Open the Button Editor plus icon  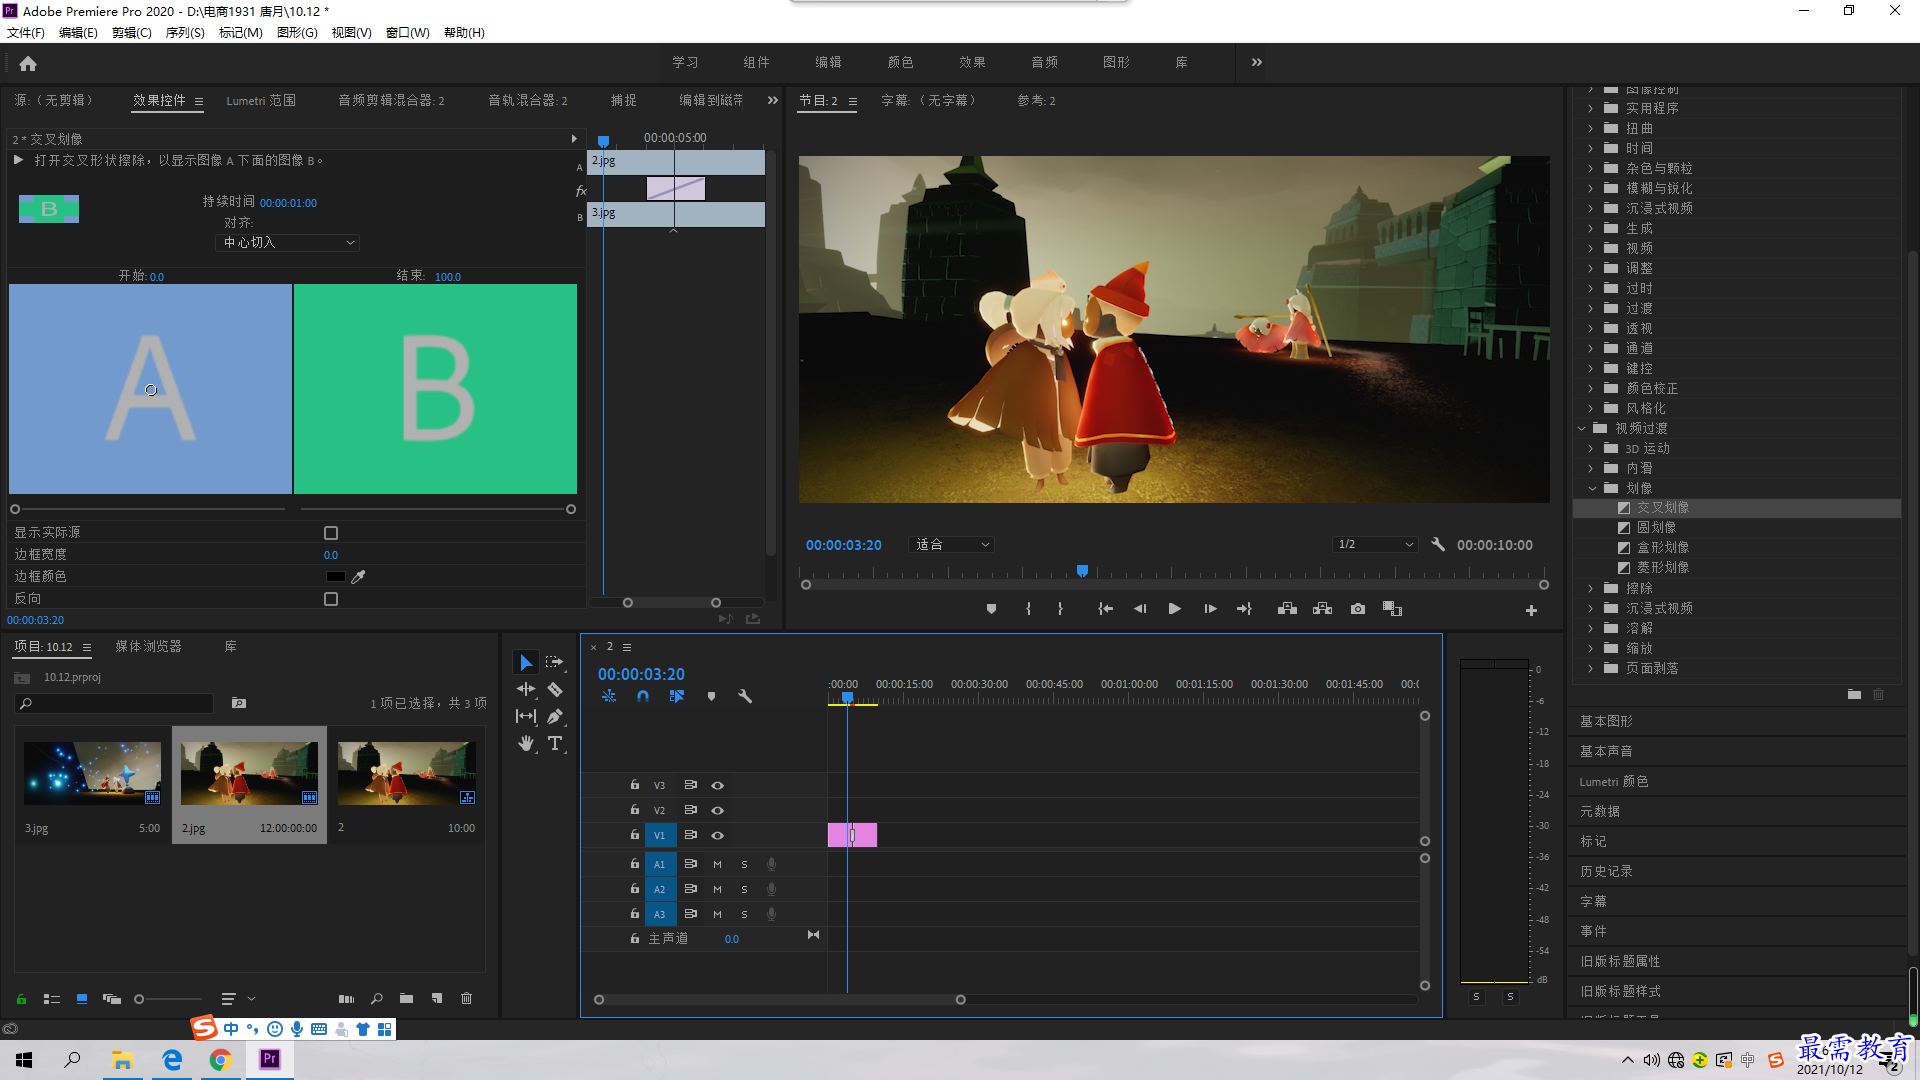[x=1531, y=610]
